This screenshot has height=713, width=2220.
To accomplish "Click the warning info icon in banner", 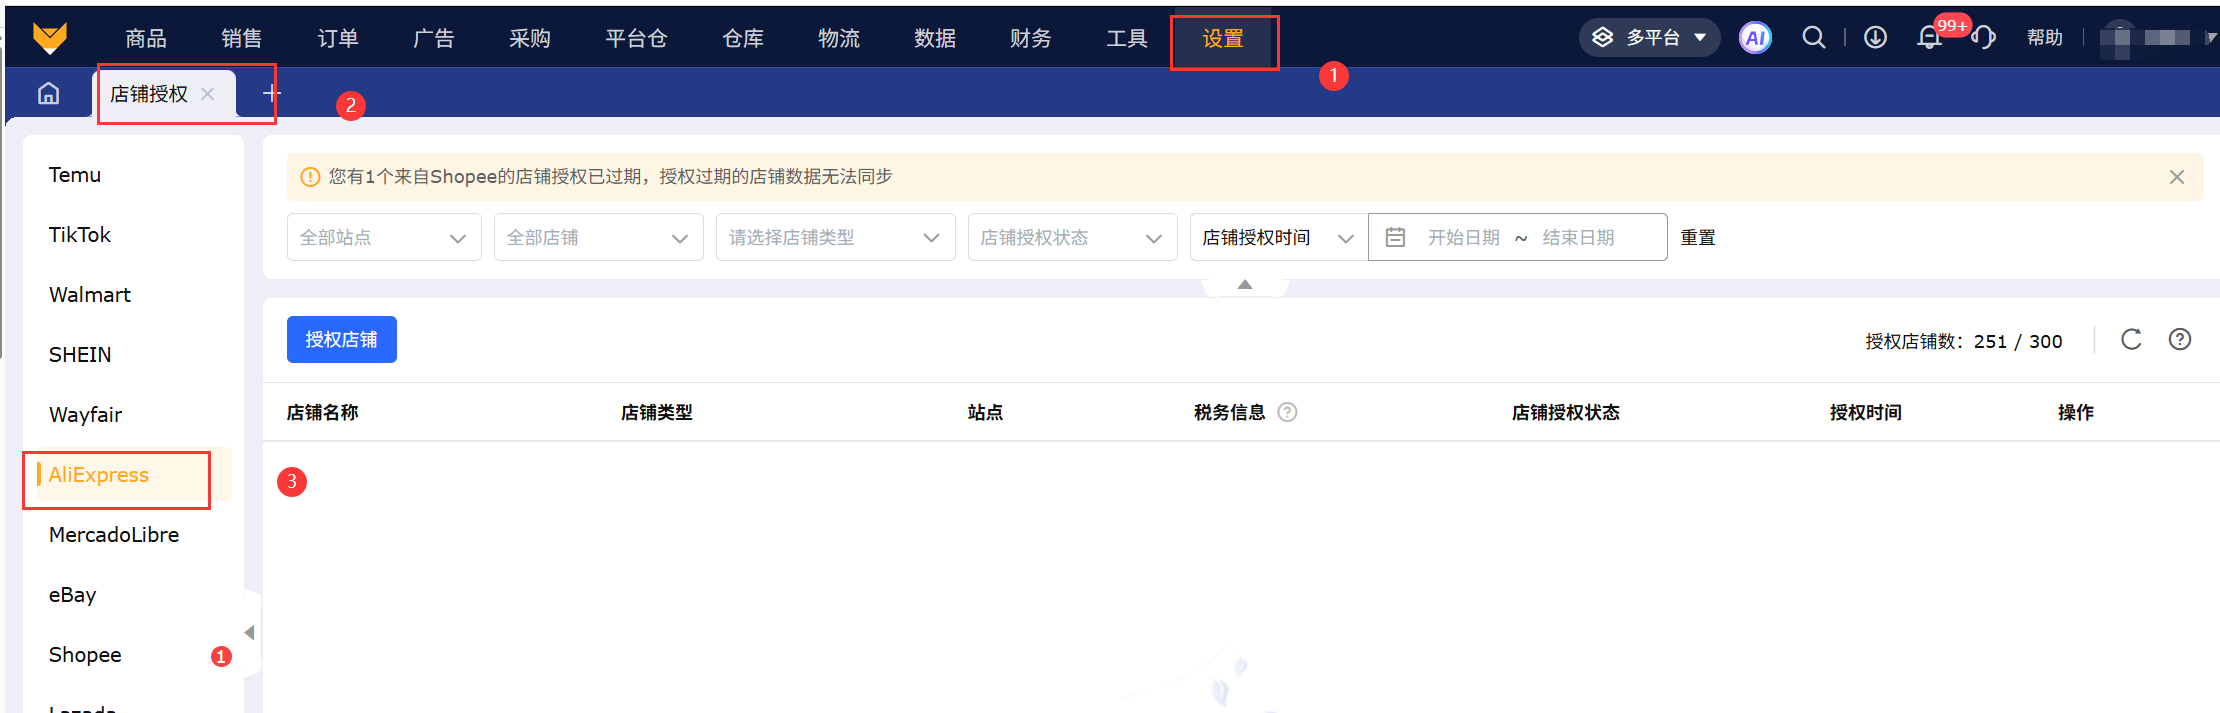I will 310,177.
